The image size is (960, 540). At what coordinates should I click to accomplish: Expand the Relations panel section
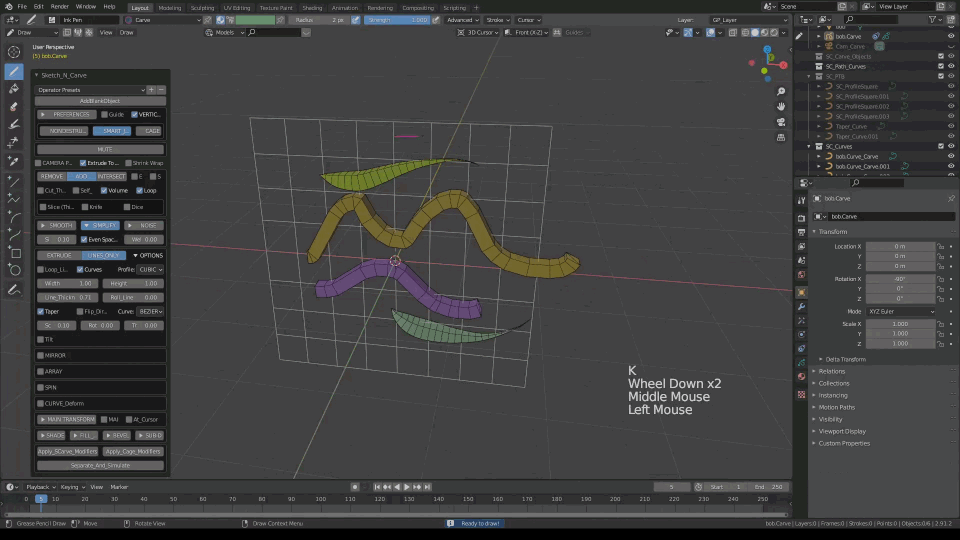(x=831, y=371)
